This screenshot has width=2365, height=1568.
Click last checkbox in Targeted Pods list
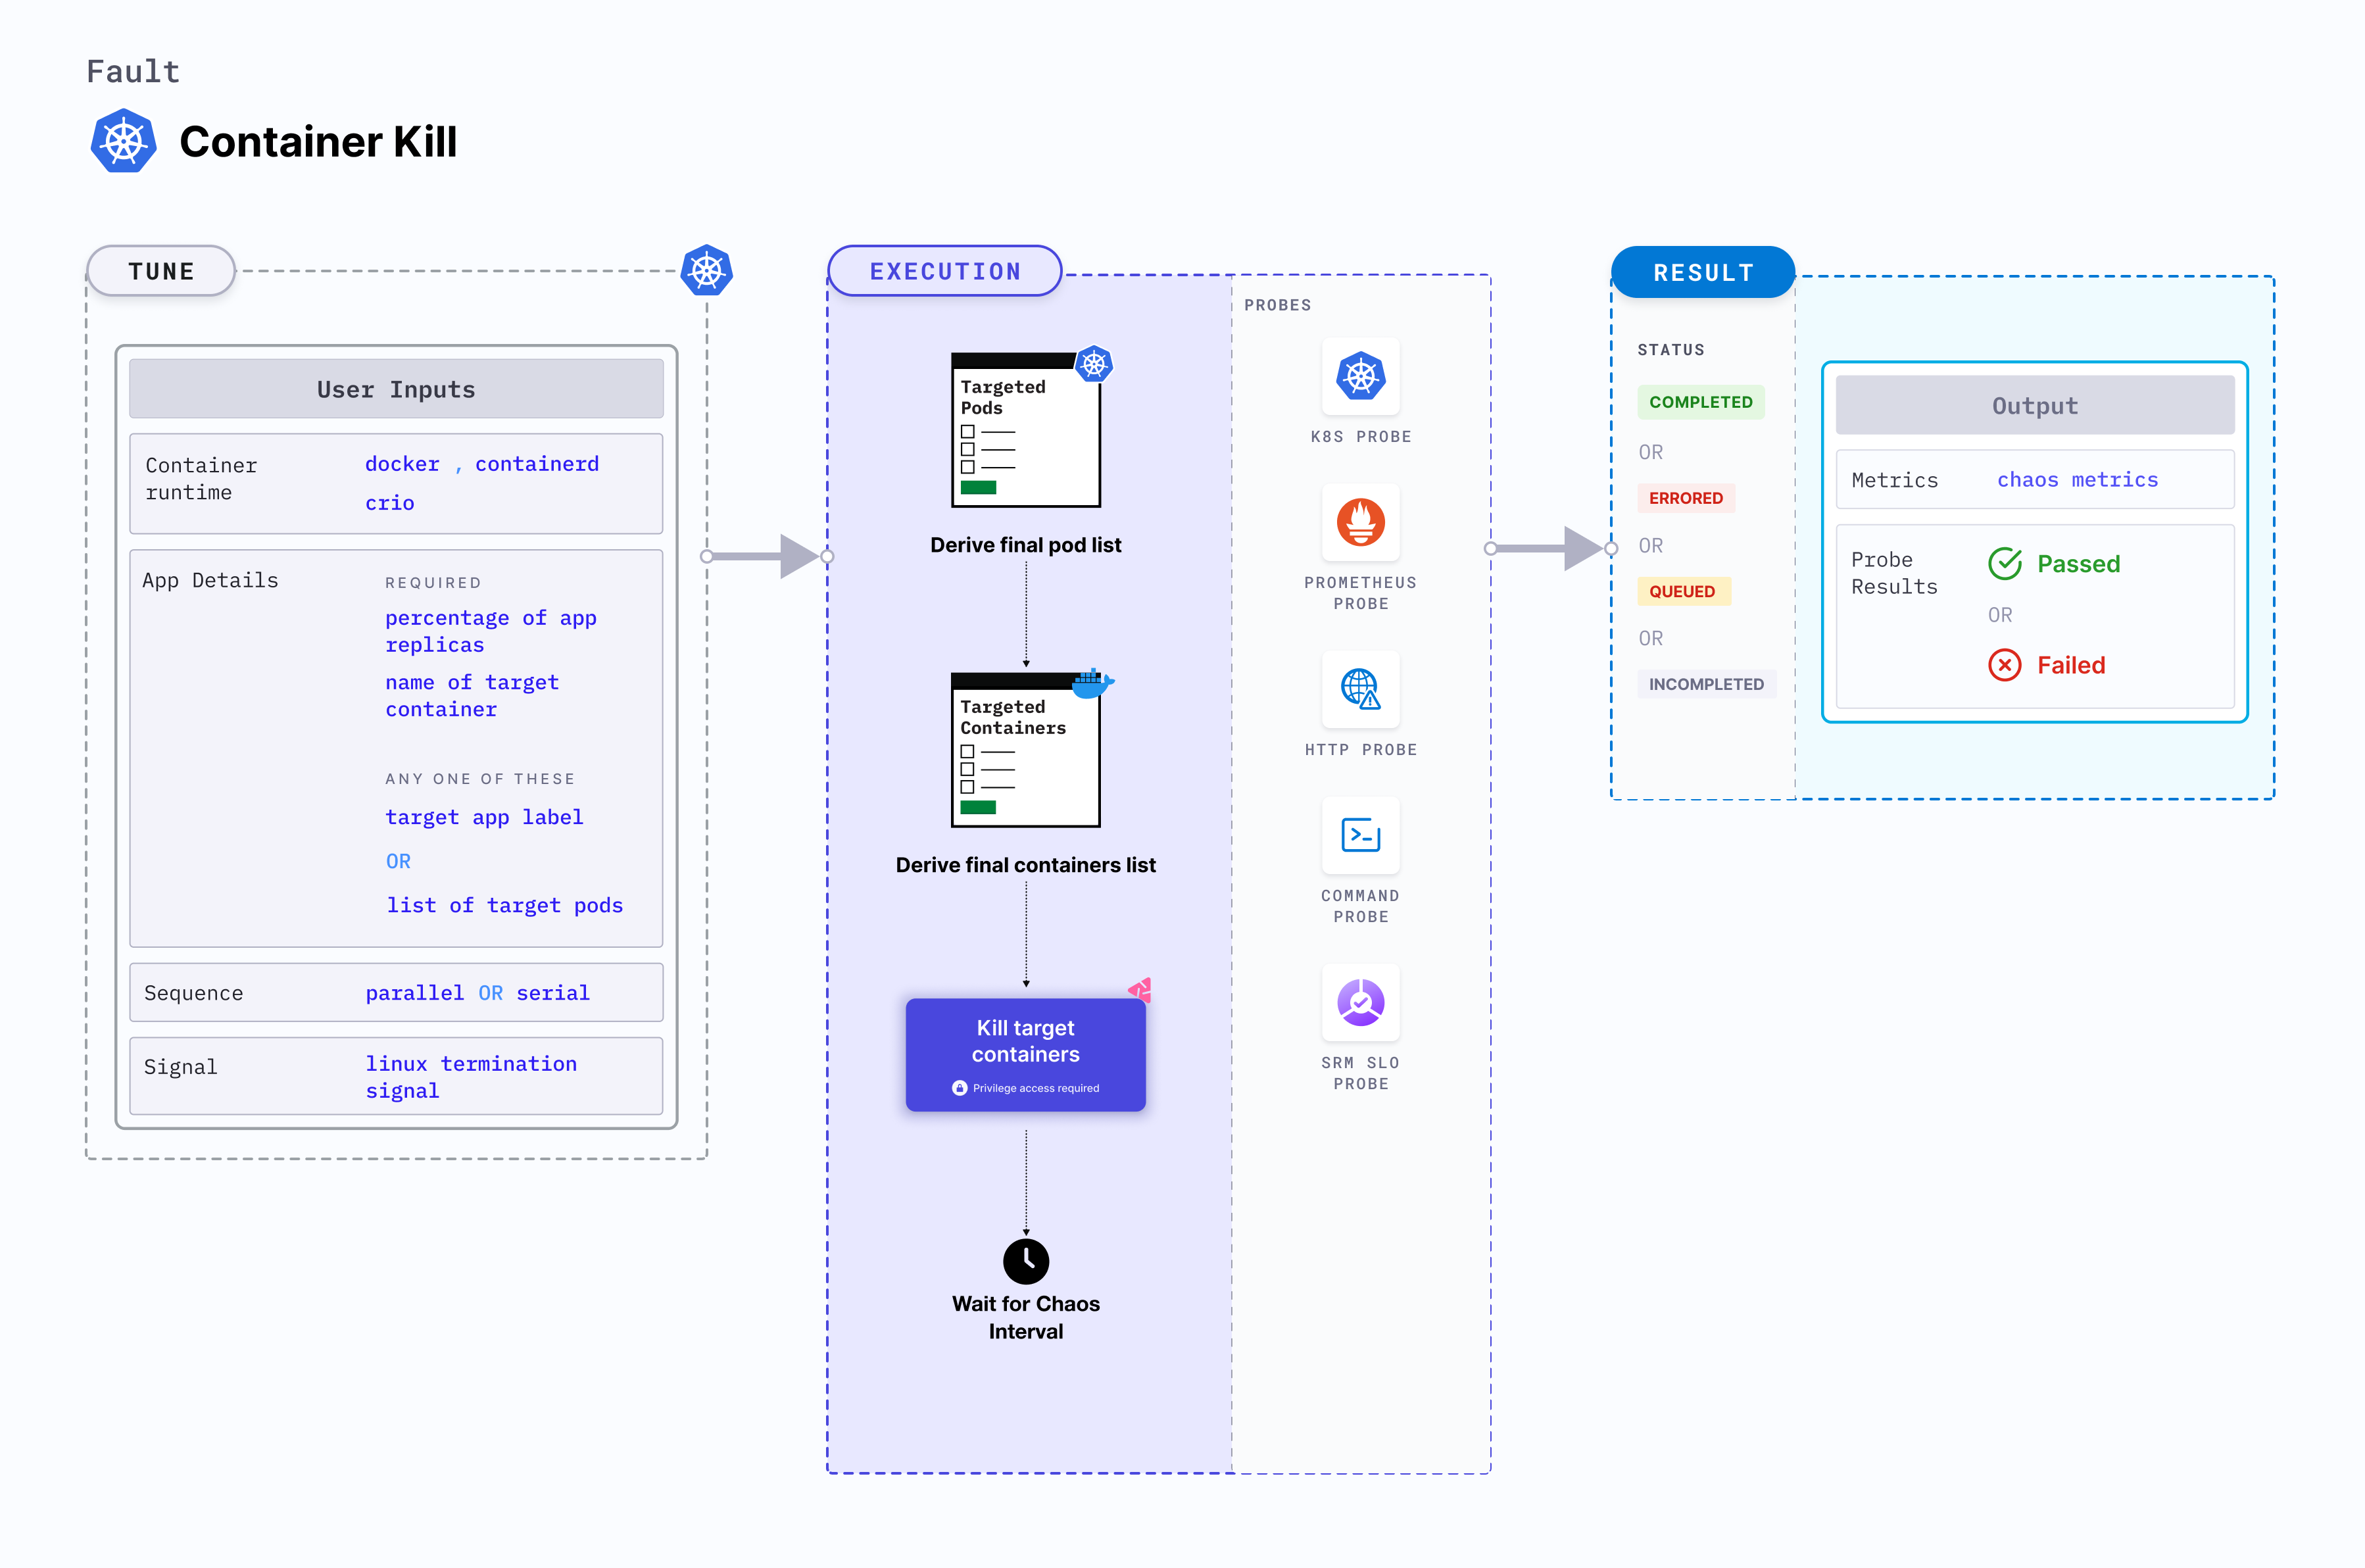pos(967,467)
